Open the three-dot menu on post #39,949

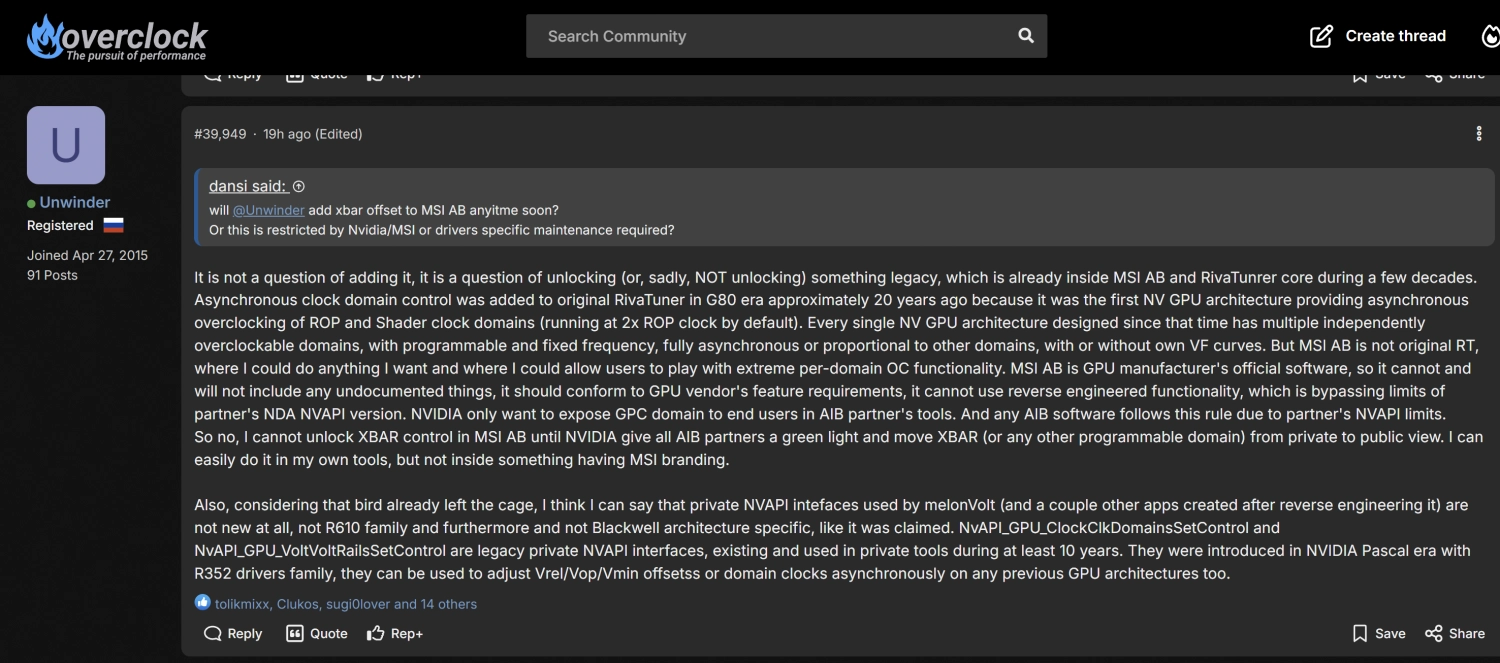pyautogui.click(x=1479, y=134)
